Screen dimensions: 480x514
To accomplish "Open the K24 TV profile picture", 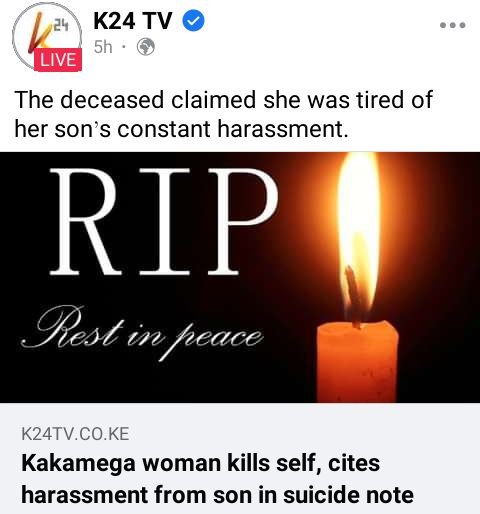I will coord(47,37).
